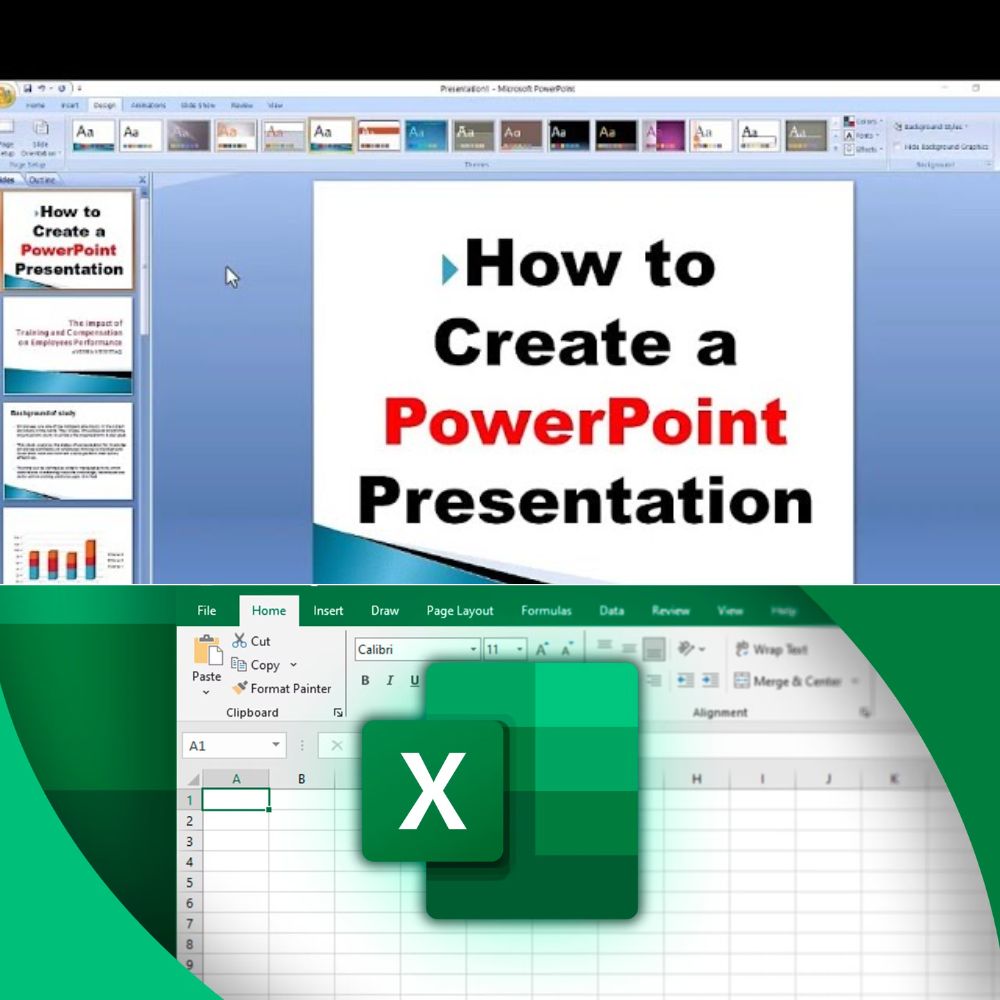Open the Excel font name dropdown
Screen dimensions: 1000x1000
click(473, 649)
